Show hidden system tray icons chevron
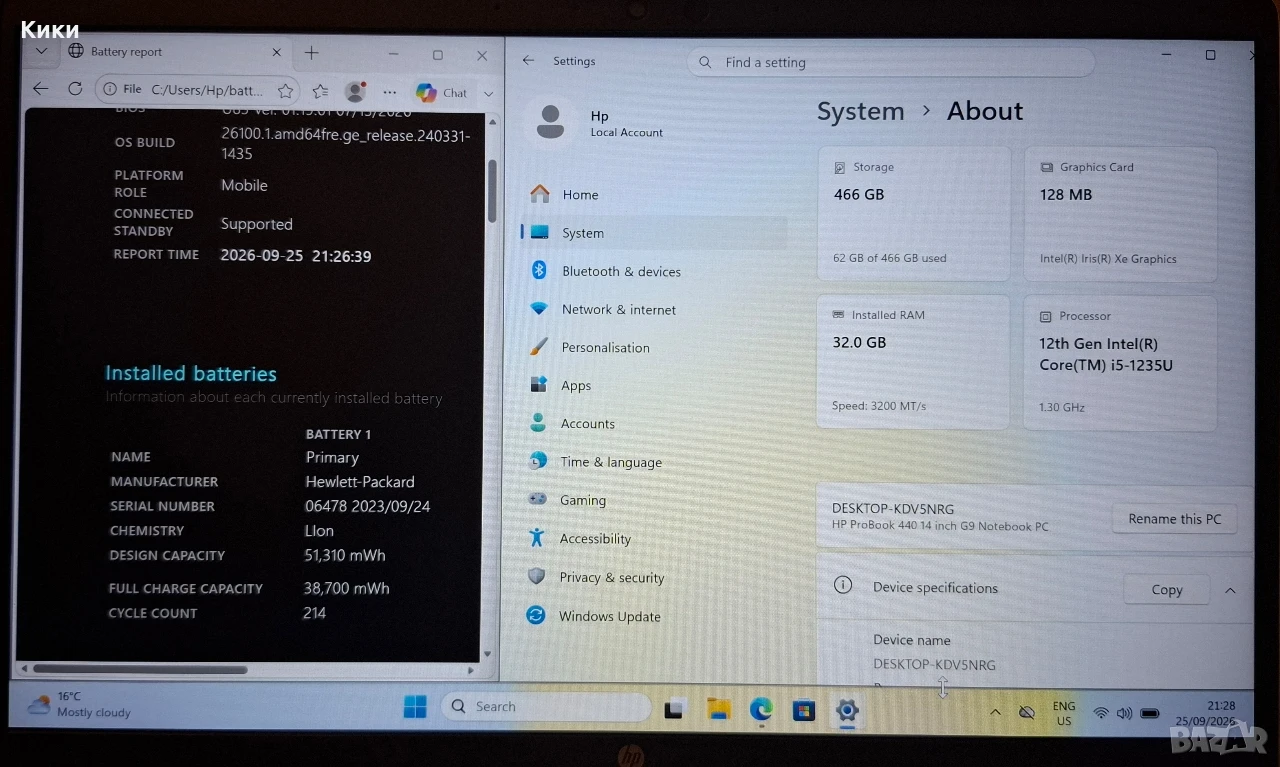 (x=995, y=712)
